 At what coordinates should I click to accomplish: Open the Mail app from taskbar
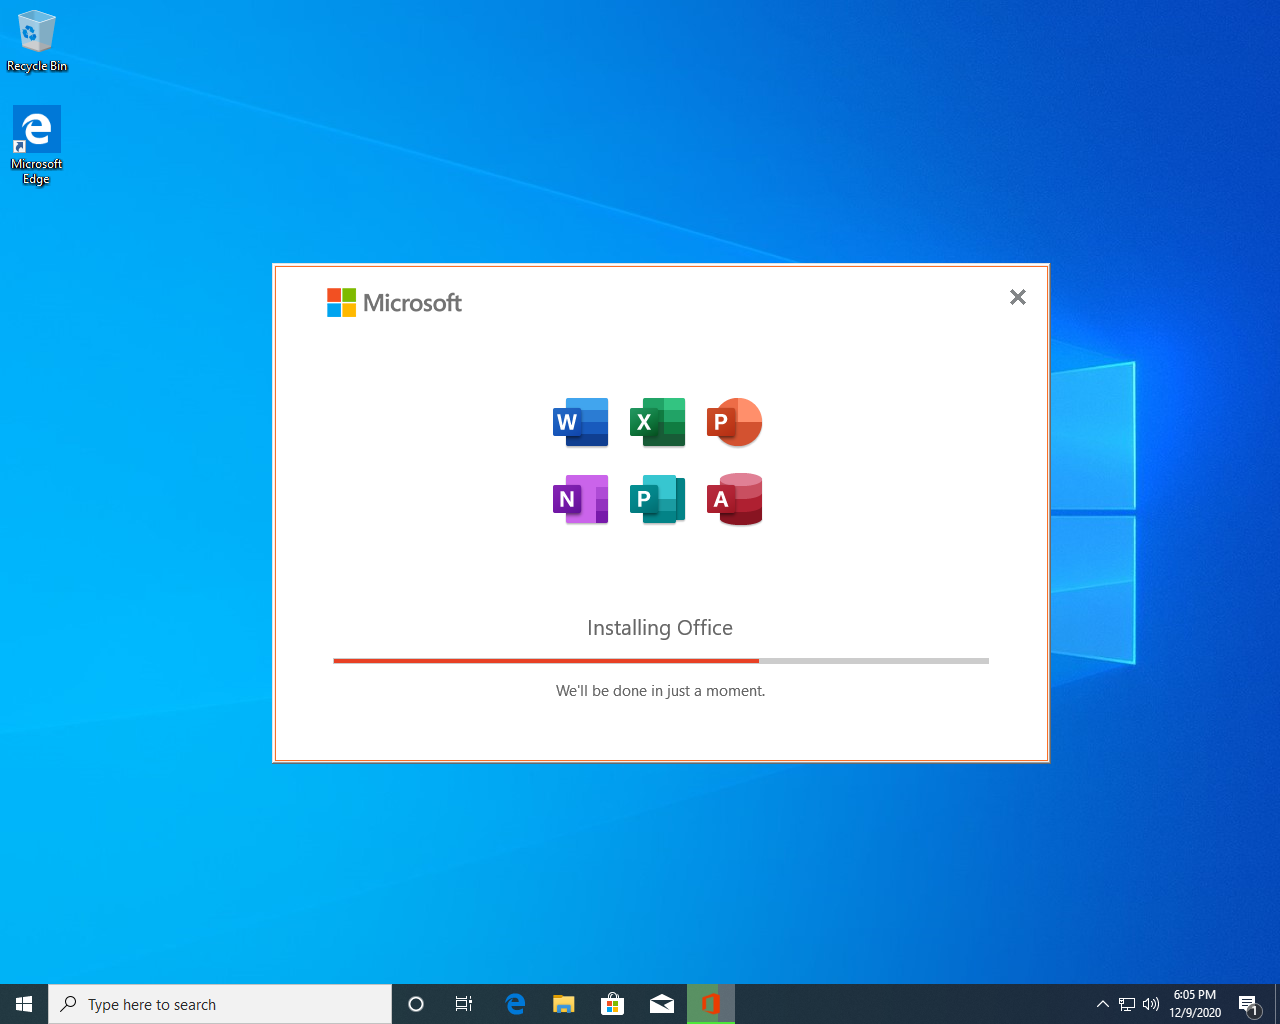(x=661, y=1004)
